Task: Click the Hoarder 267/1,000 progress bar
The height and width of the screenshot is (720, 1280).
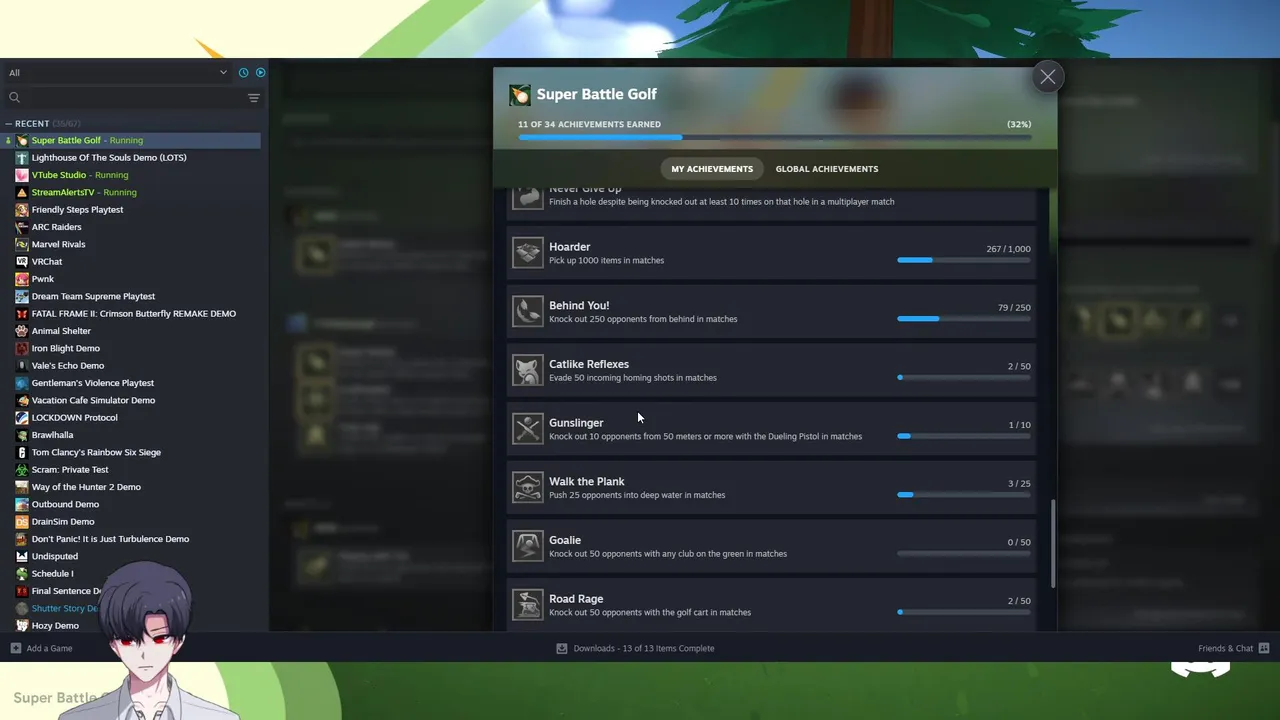Action: pos(964,260)
